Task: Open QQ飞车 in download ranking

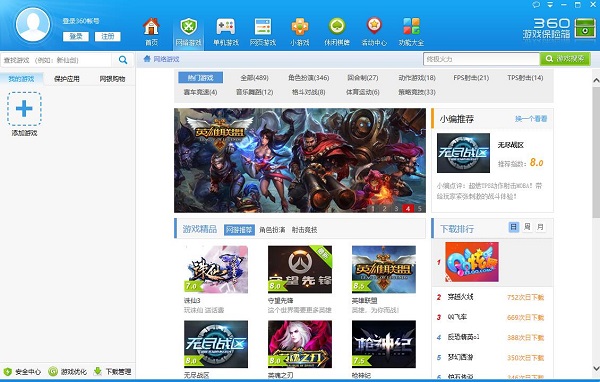Action: 457,317
